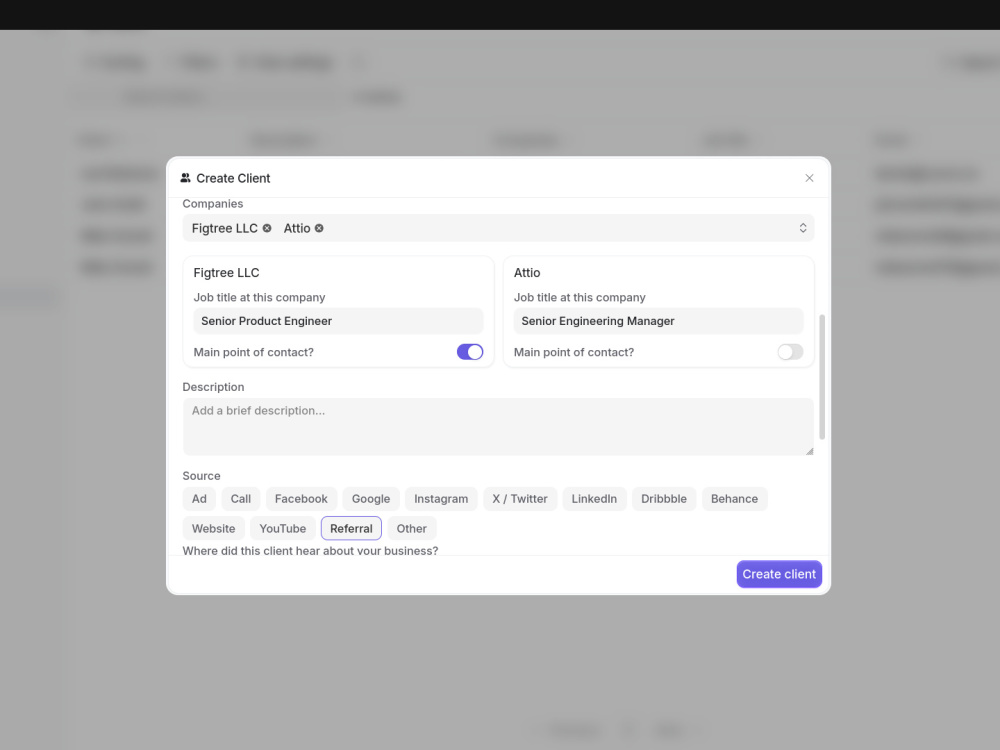
Task: Click the Attio card heading
Action: 527,272
